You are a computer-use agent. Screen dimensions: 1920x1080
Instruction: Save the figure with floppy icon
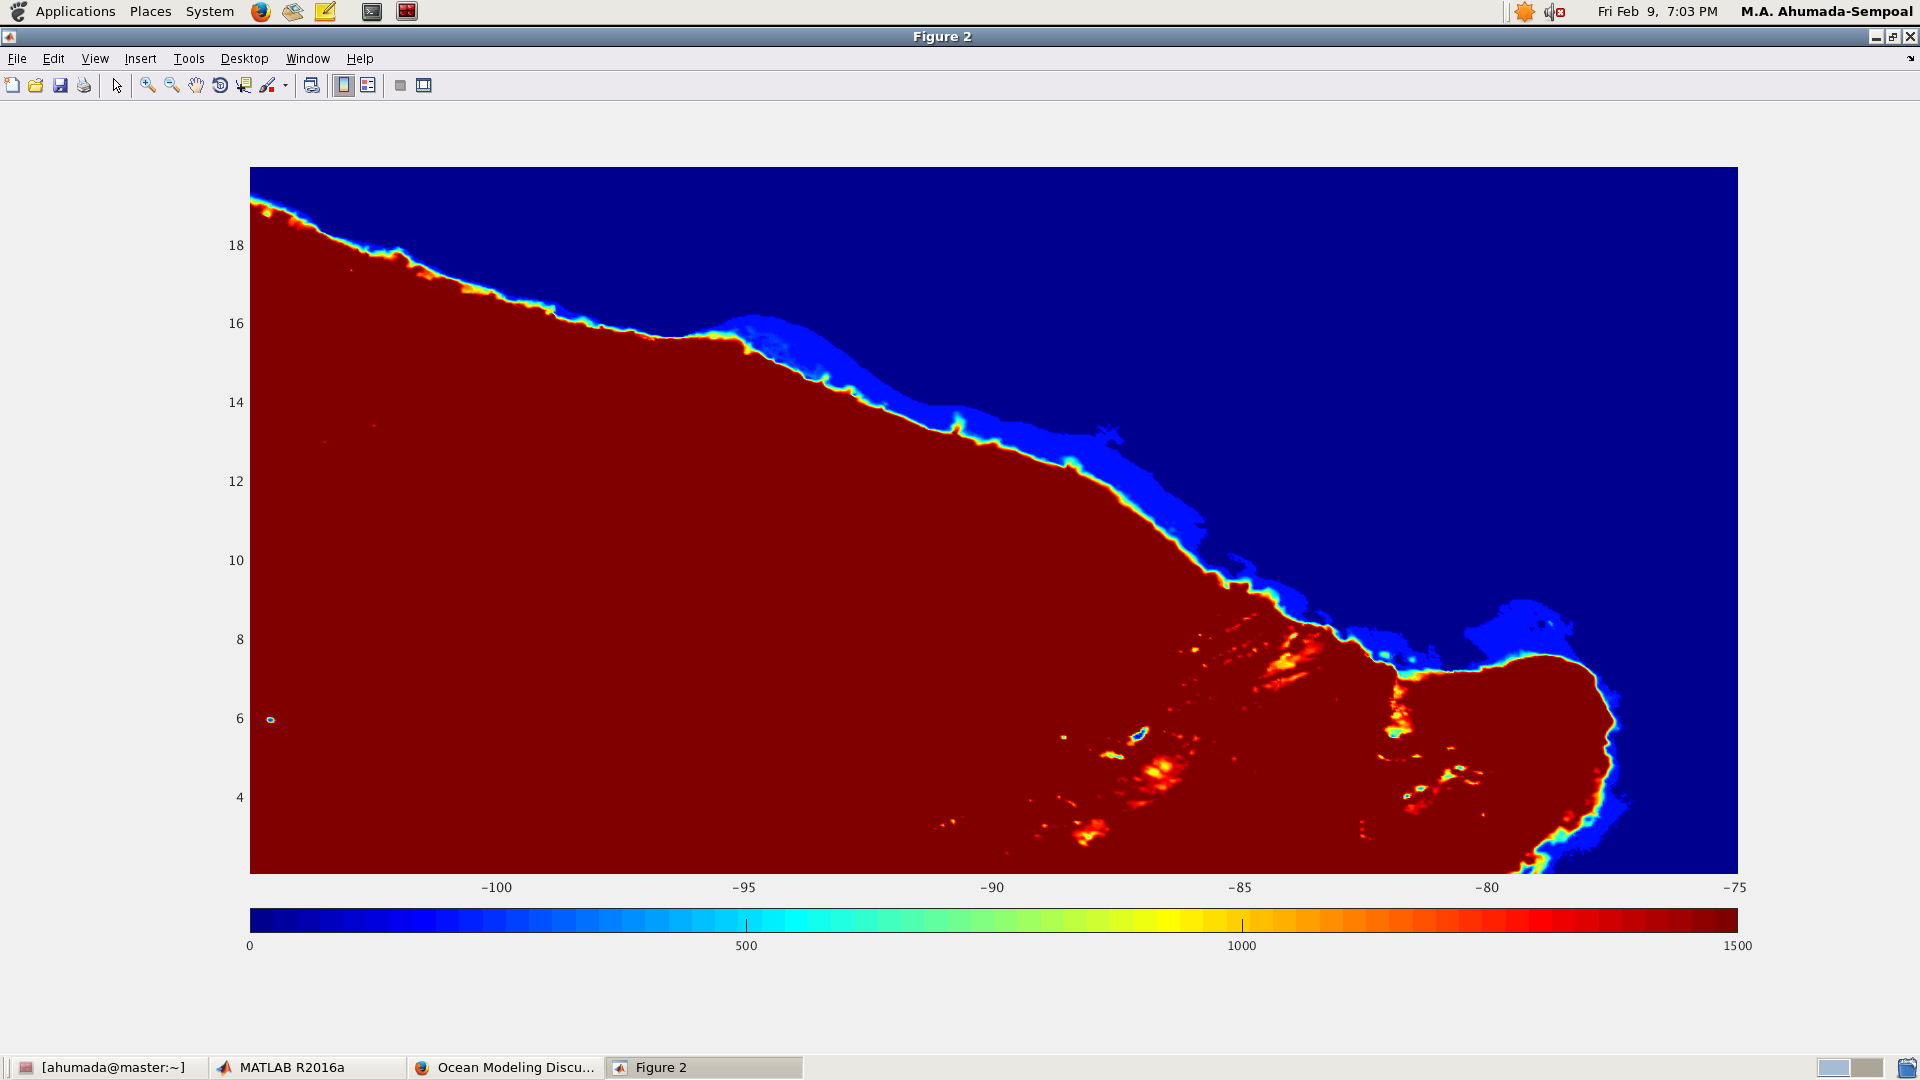(x=60, y=86)
